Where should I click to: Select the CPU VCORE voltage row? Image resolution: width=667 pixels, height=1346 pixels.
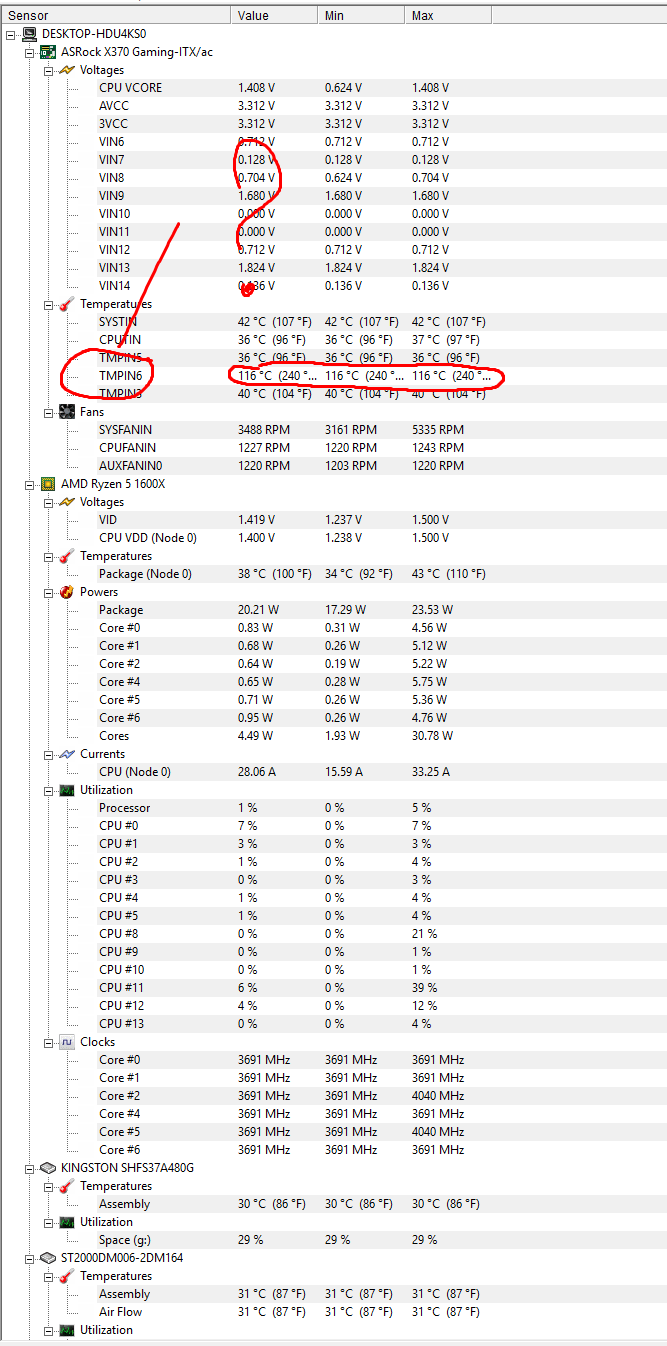130,88
